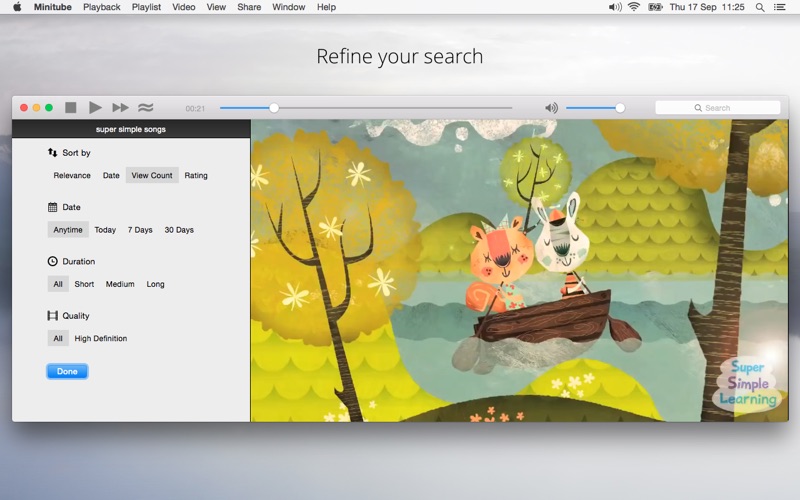The height and width of the screenshot is (500, 800).
Task: Stop playback with the stop icon
Action: point(70,108)
